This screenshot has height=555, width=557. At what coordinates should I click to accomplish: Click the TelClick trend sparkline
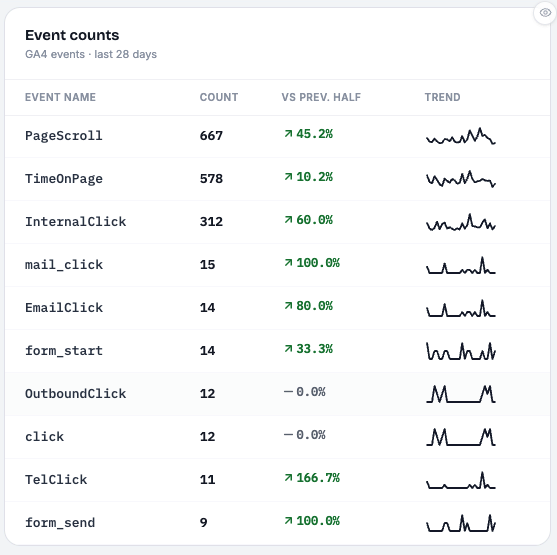point(461,480)
